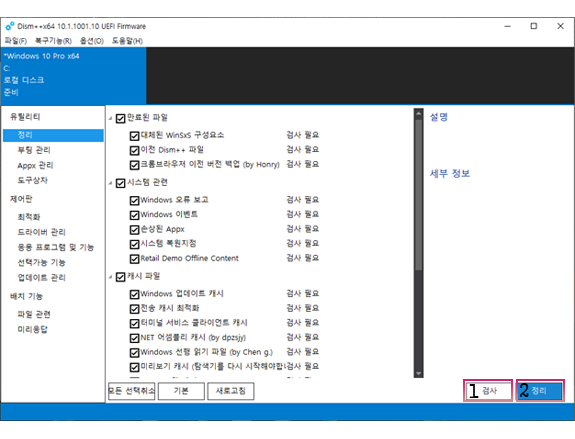Screen dimensions: 575x439
Task: Open 드라이버 관리 in the sidebar
Action: [41, 232]
